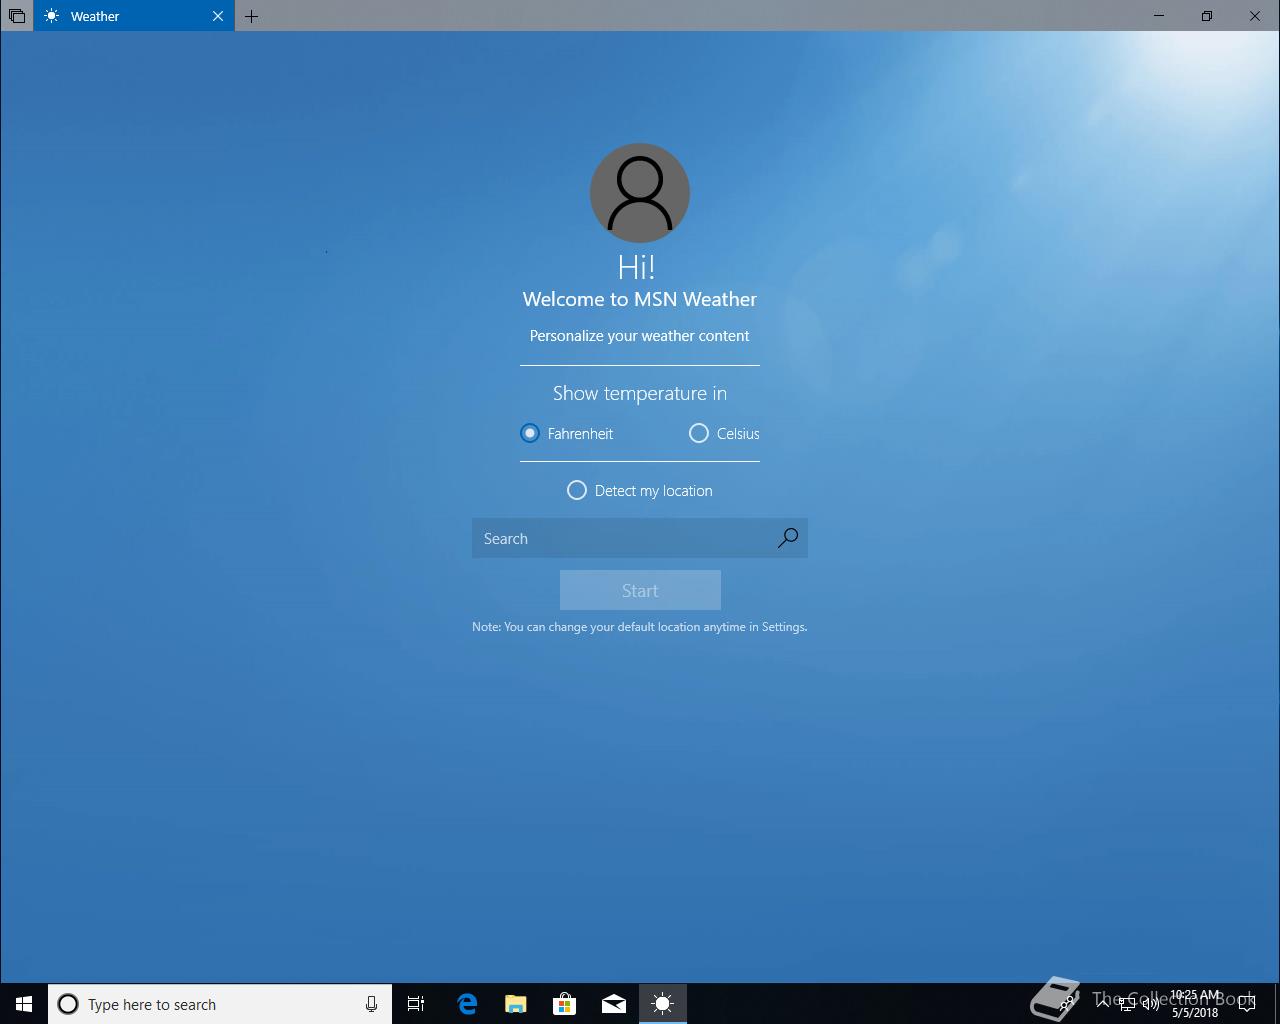Restore down the Weather window
The width and height of the screenshot is (1280, 1024).
tap(1207, 16)
